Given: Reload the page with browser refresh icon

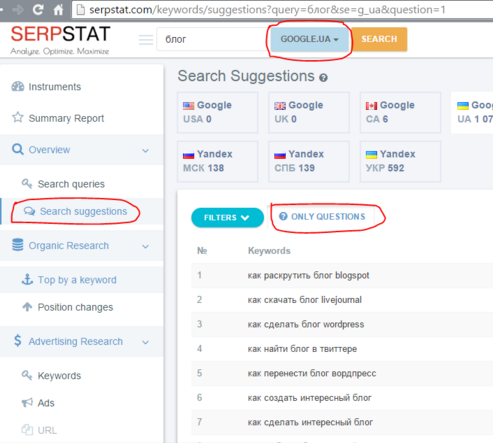Looking at the screenshot, I should point(38,9).
